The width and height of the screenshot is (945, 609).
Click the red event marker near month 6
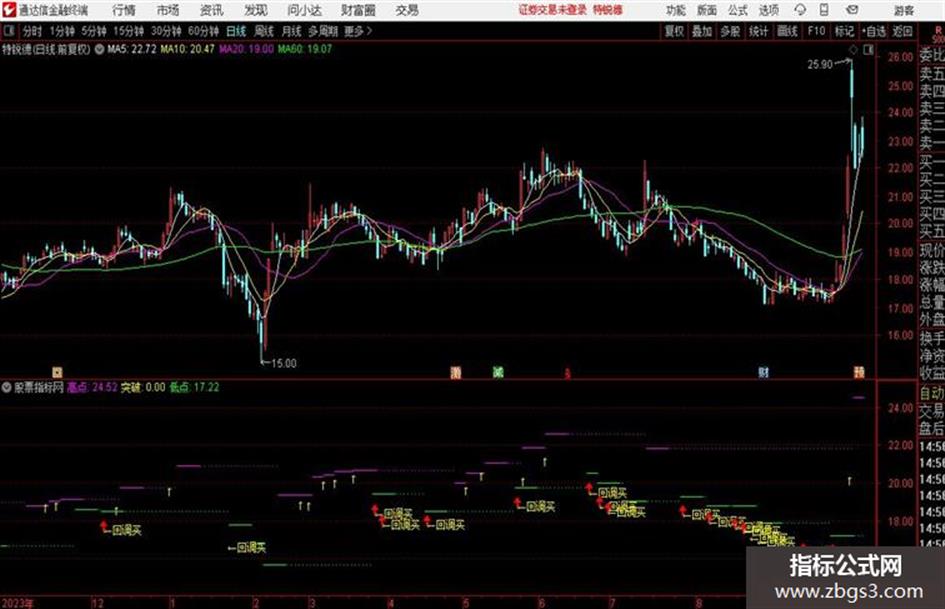tap(567, 374)
